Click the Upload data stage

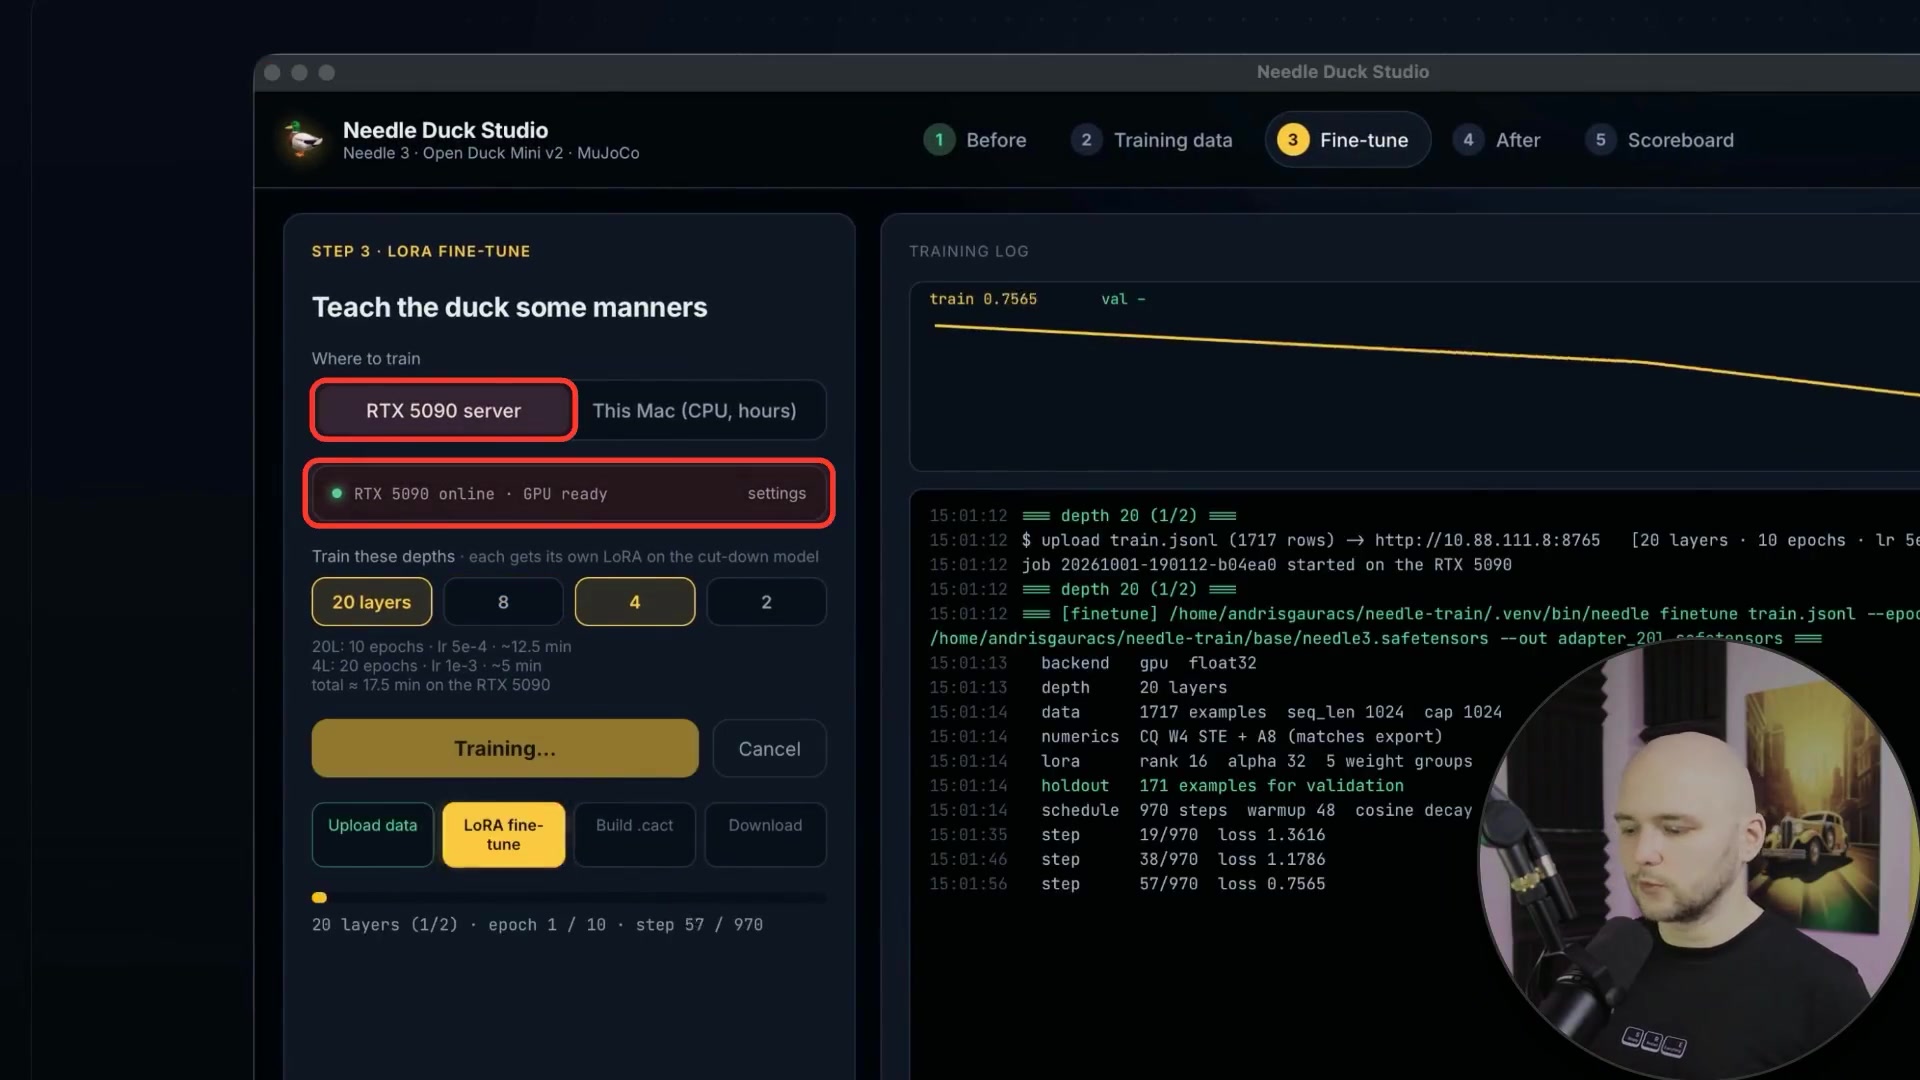coord(373,834)
